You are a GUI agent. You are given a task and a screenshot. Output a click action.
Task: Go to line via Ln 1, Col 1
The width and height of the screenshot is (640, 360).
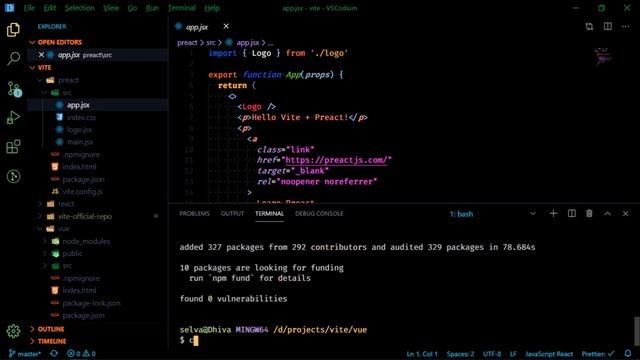pos(422,353)
